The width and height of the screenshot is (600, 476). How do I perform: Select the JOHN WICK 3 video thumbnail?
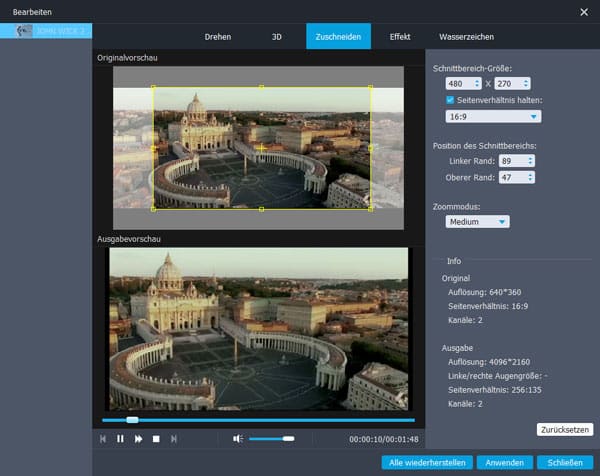[46, 31]
